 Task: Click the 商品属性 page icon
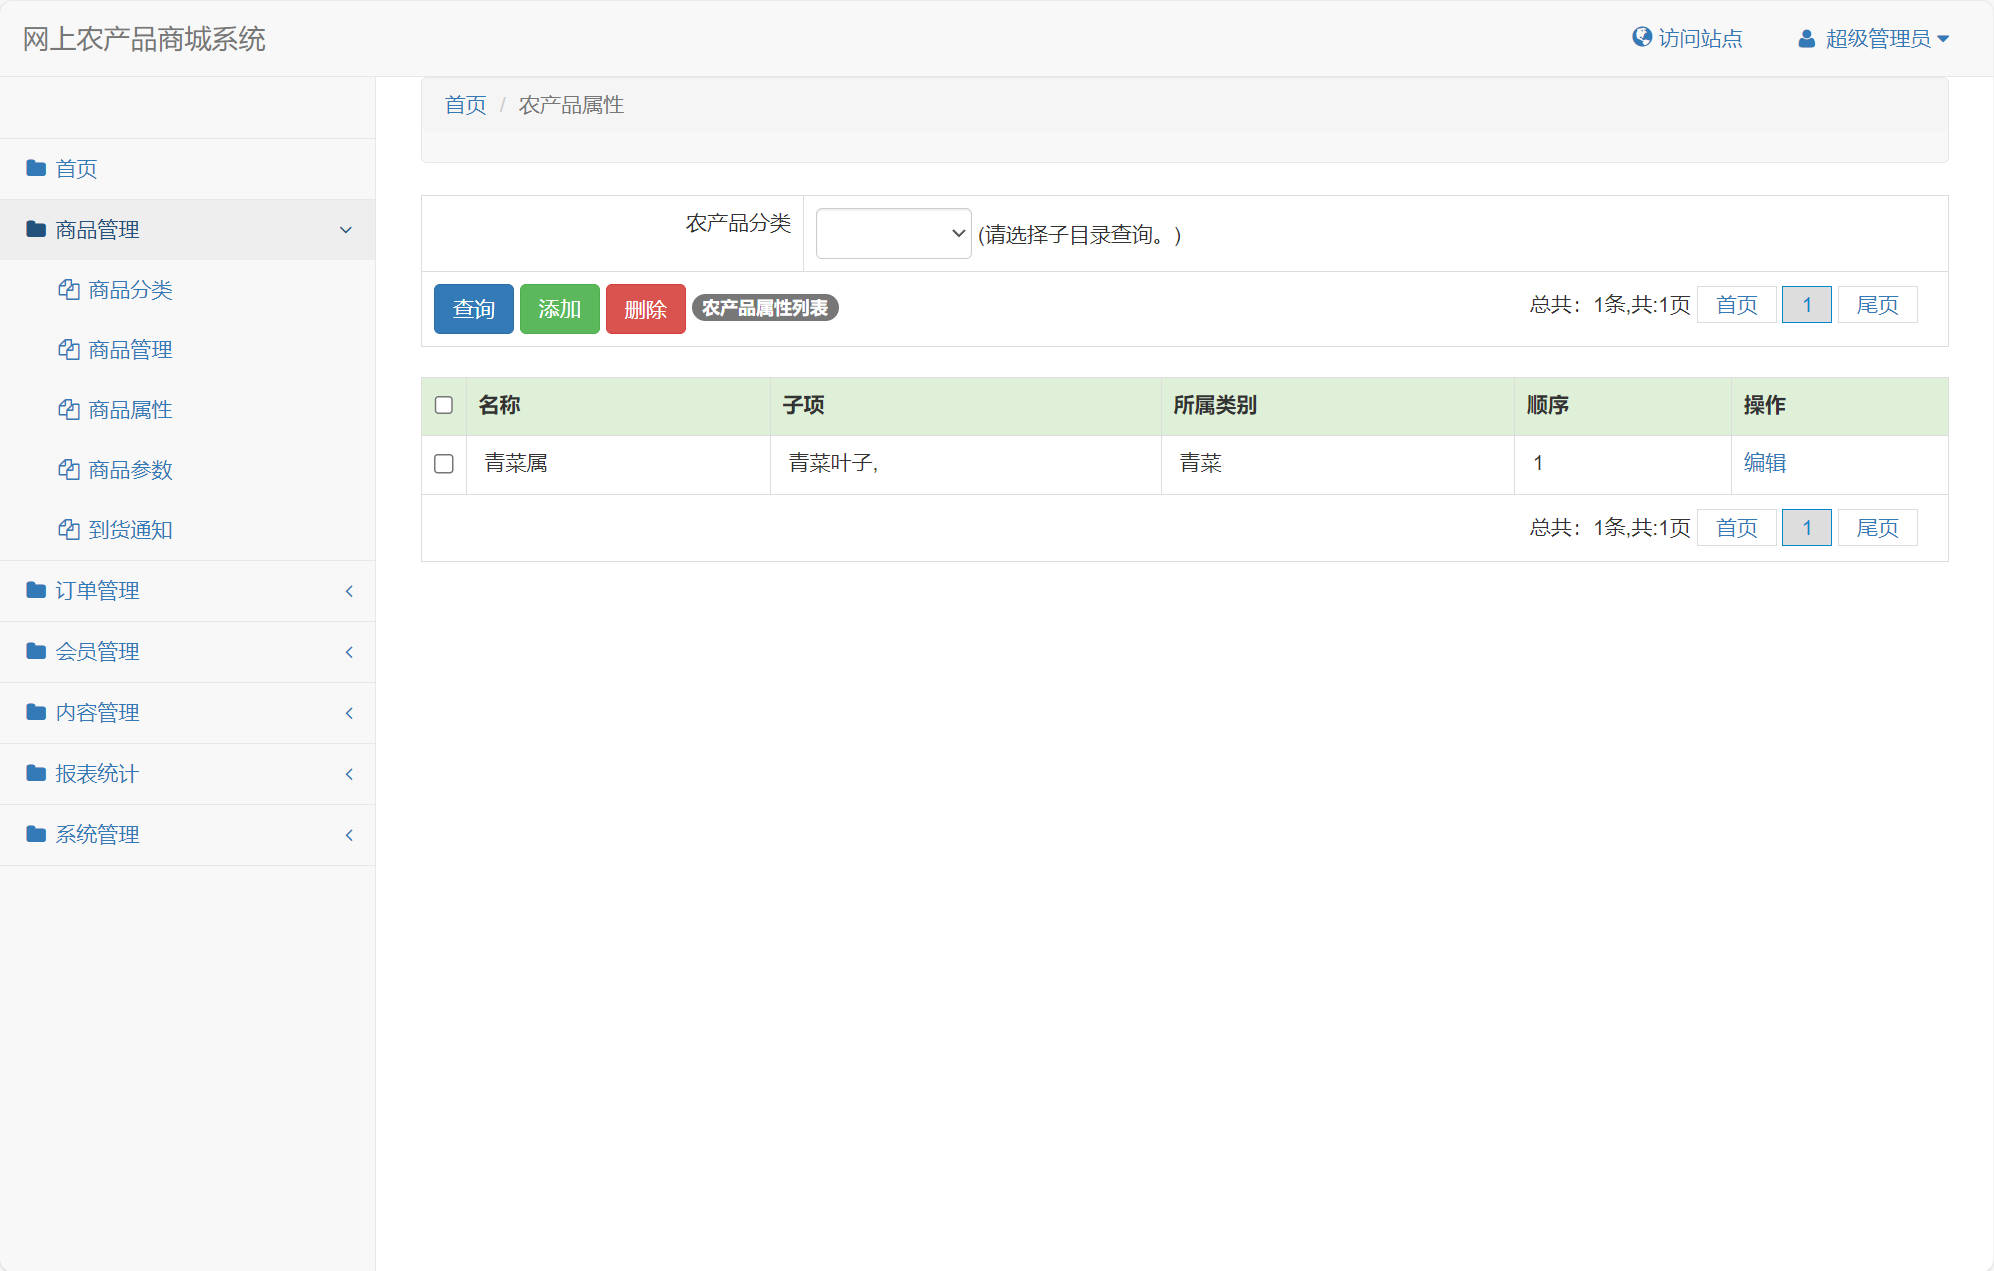pos(68,410)
